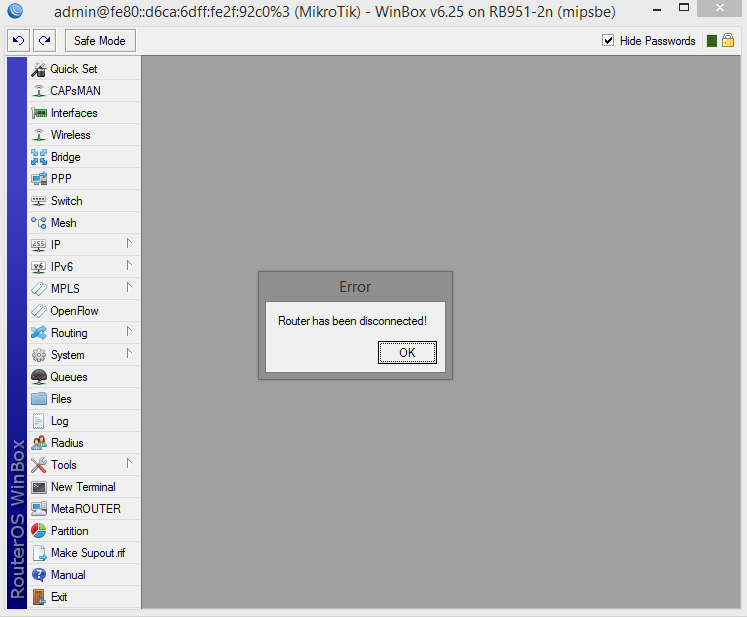Screen dimensions: 747x617
Task: Click the Manual question mark icon
Action: point(39,575)
